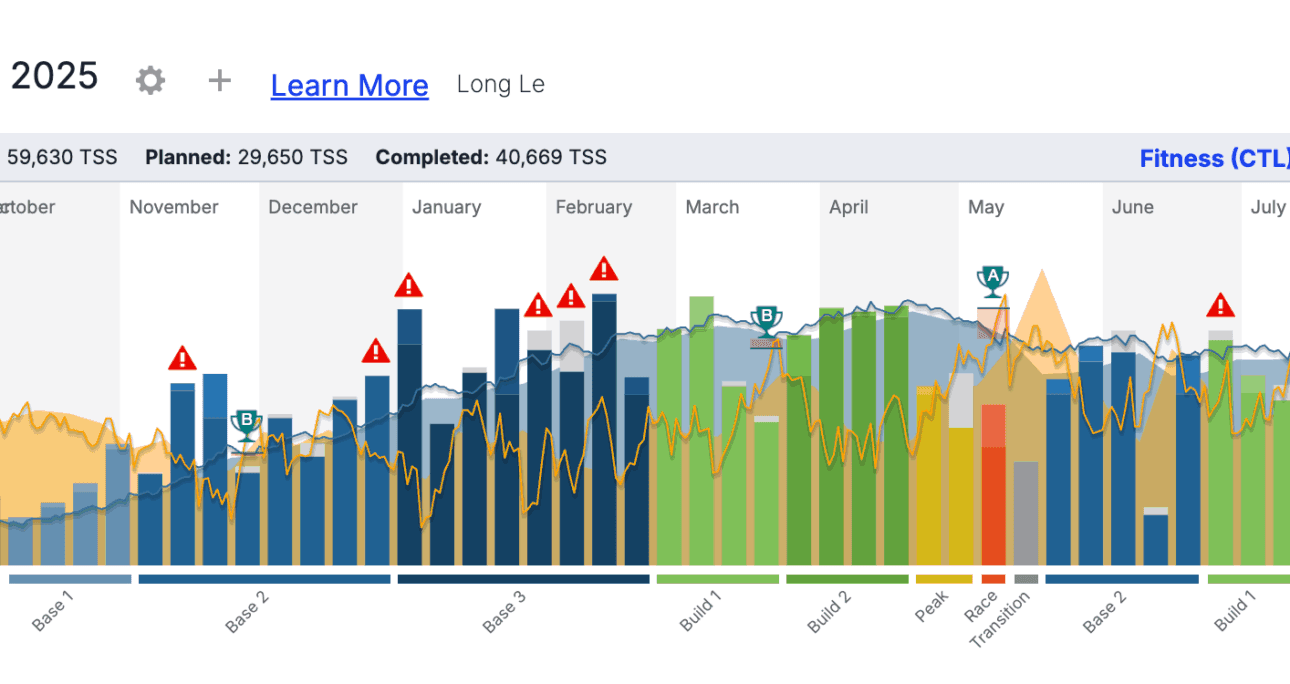Click the plus icon to add a new item
This screenshot has width=1290, height=684.
[218, 80]
